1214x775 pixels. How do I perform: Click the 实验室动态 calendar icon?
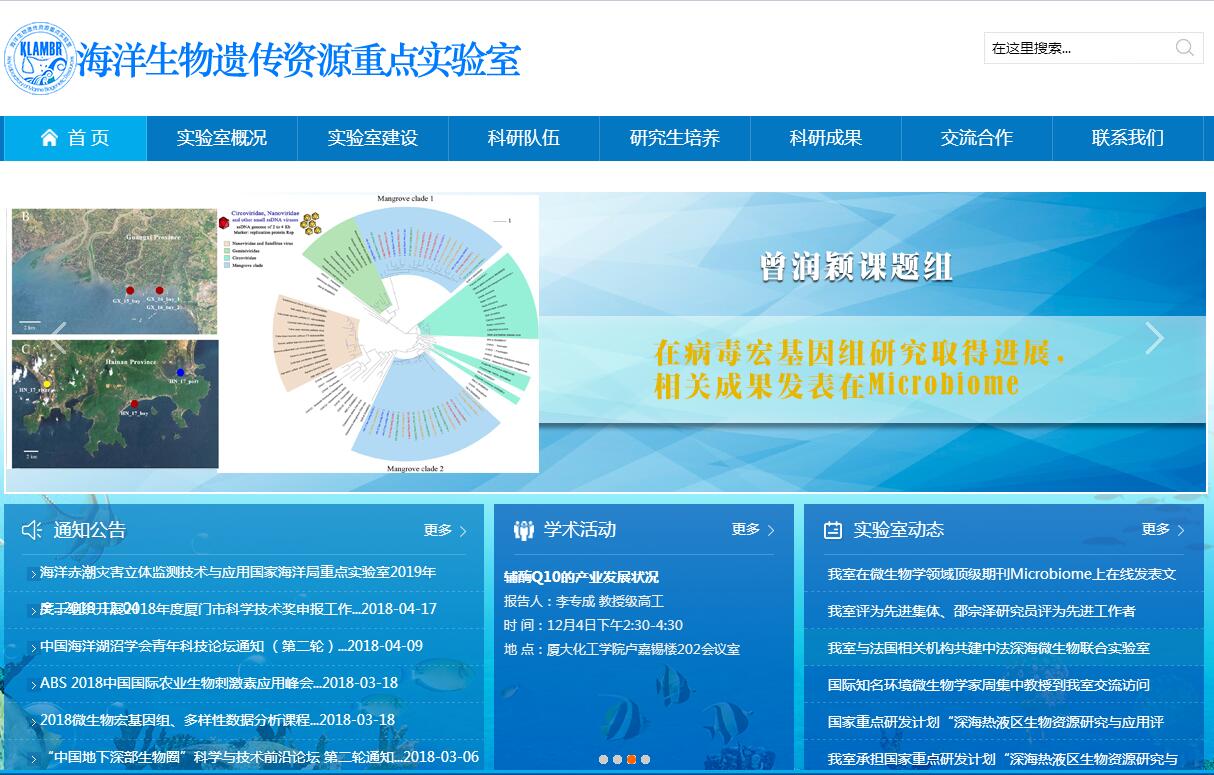[x=832, y=530]
